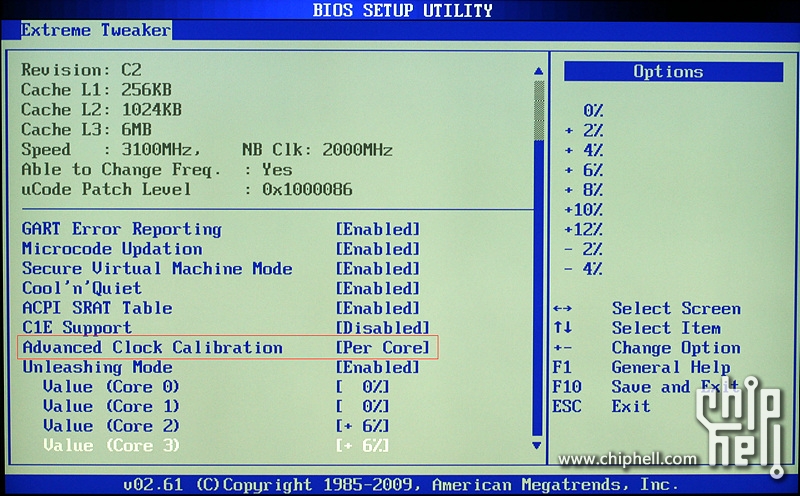800x496 pixels.
Task: Click the scrollbar down arrow
Action: pyautogui.click(x=537, y=445)
